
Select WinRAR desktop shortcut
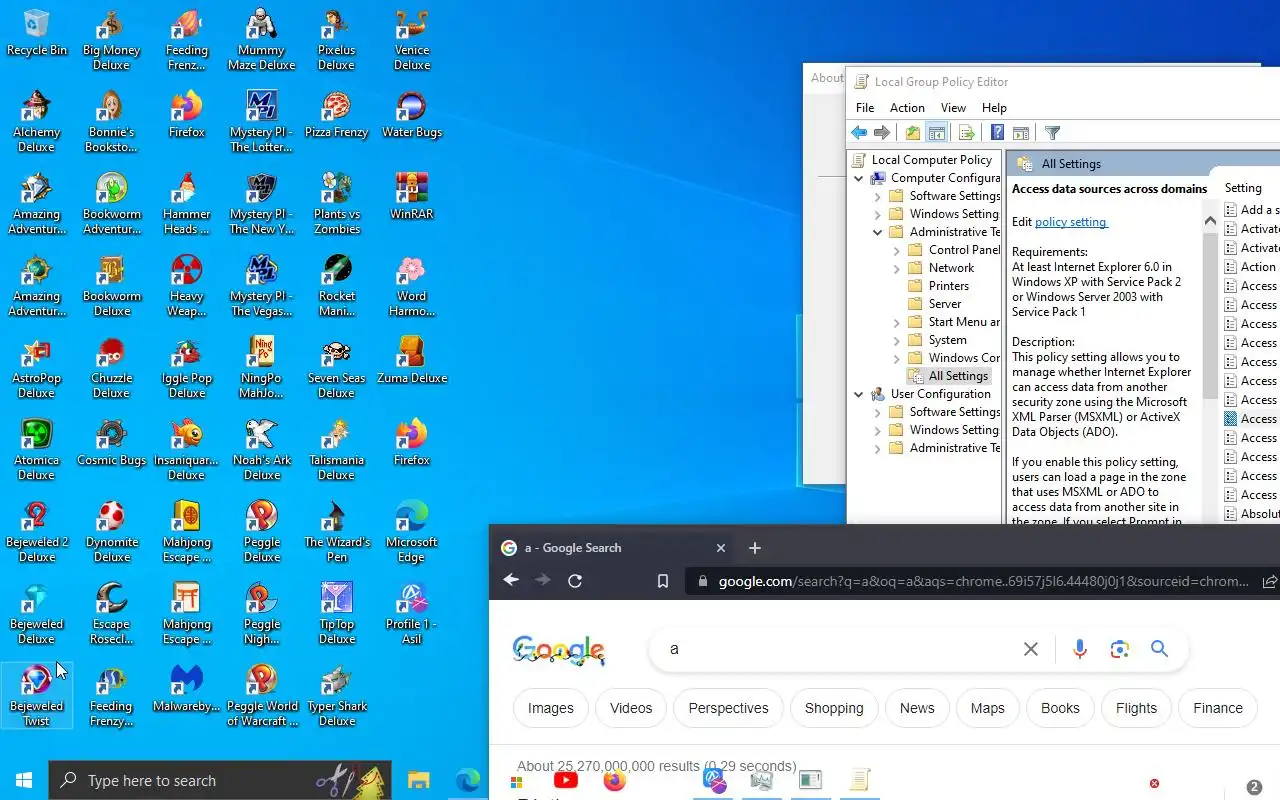[412, 196]
